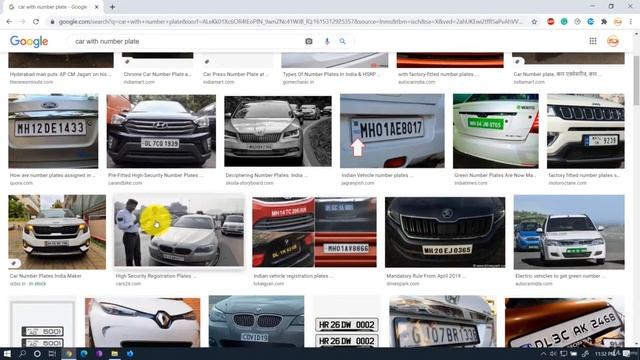The height and width of the screenshot is (360, 640).
Task: Open the white Kia 'Car Number Plates India' image
Action: pyautogui.click(x=57, y=232)
